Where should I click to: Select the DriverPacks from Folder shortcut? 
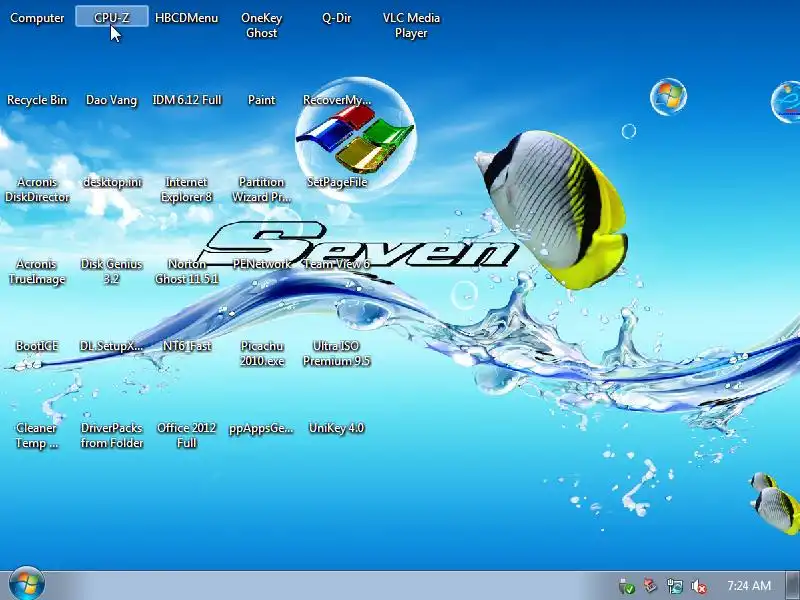(x=112, y=436)
